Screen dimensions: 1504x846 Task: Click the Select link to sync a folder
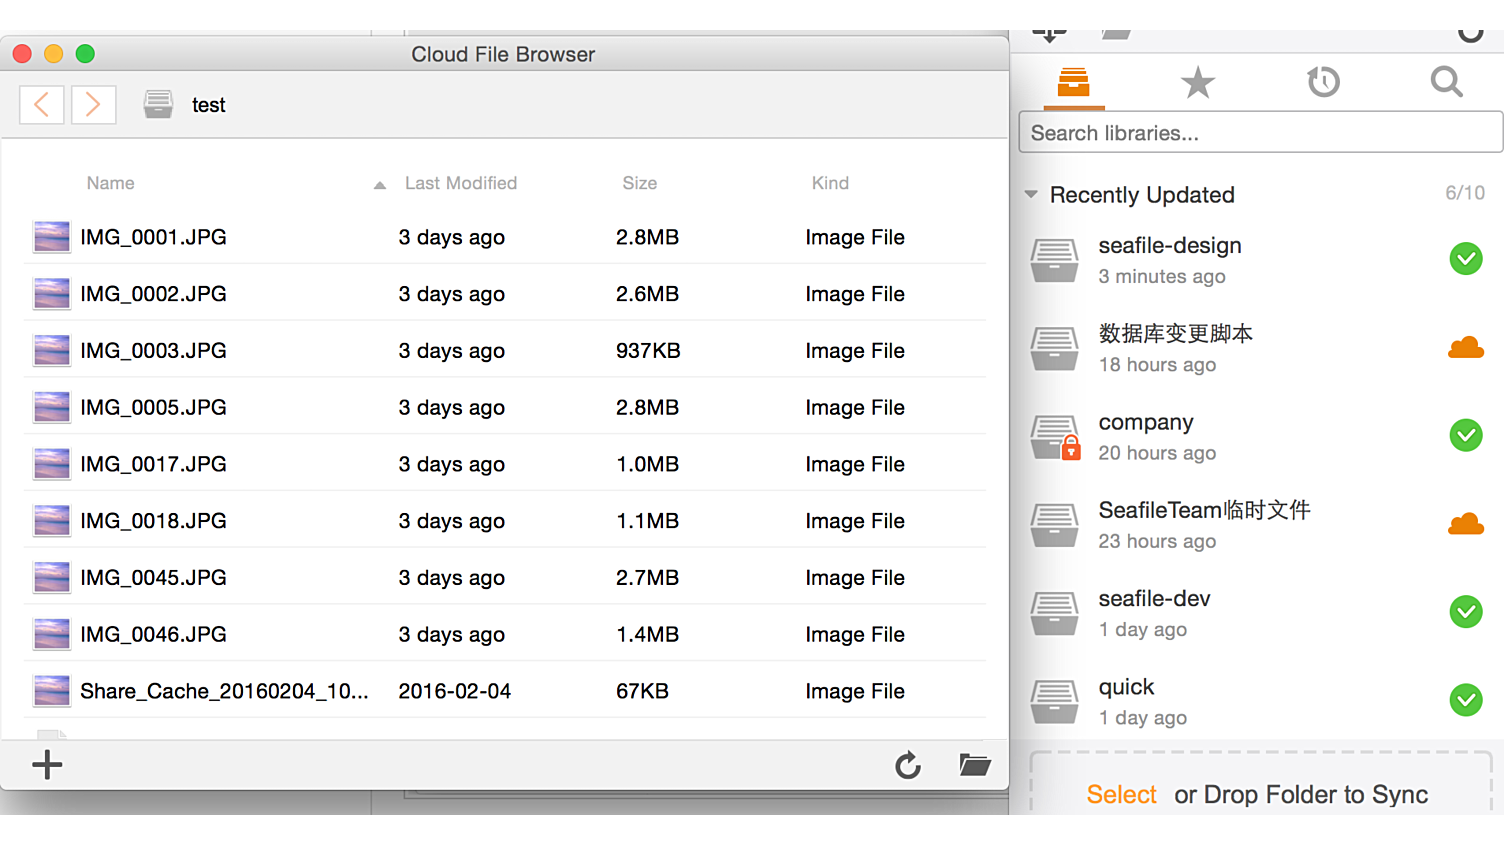click(1121, 794)
